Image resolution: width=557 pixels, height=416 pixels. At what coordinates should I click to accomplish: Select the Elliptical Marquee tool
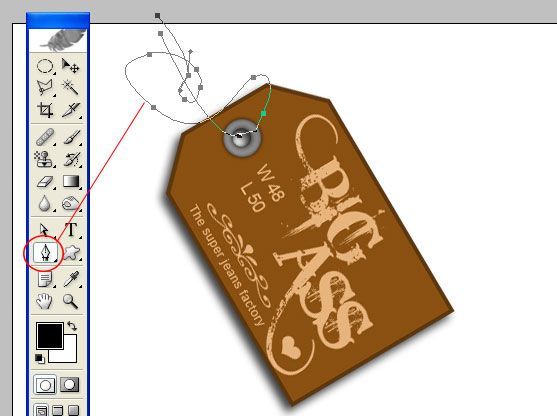pos(45,66)
